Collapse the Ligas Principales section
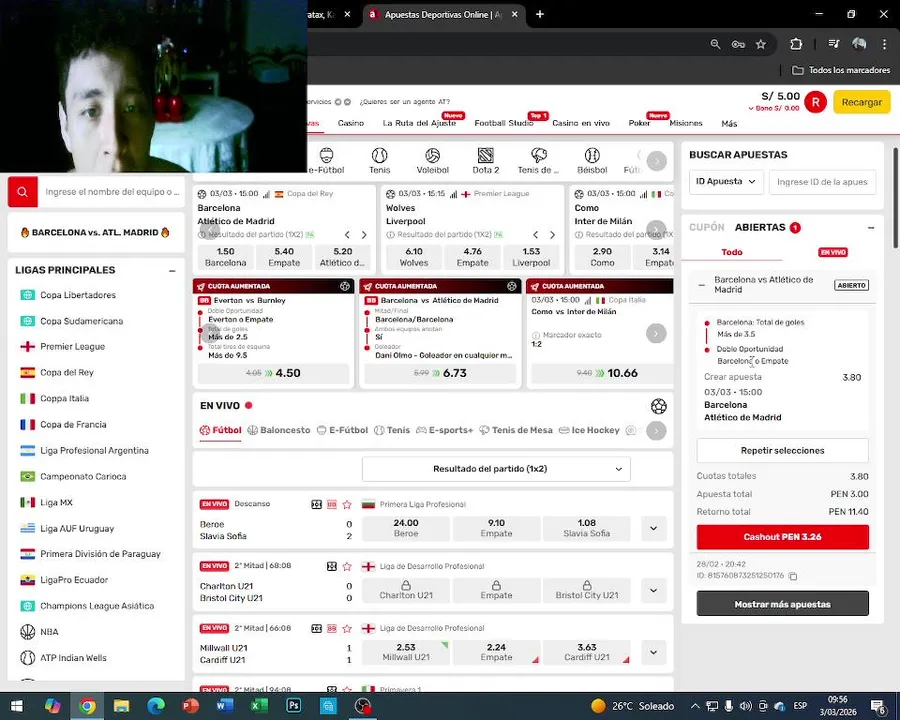900x720 pixels. 172,270
